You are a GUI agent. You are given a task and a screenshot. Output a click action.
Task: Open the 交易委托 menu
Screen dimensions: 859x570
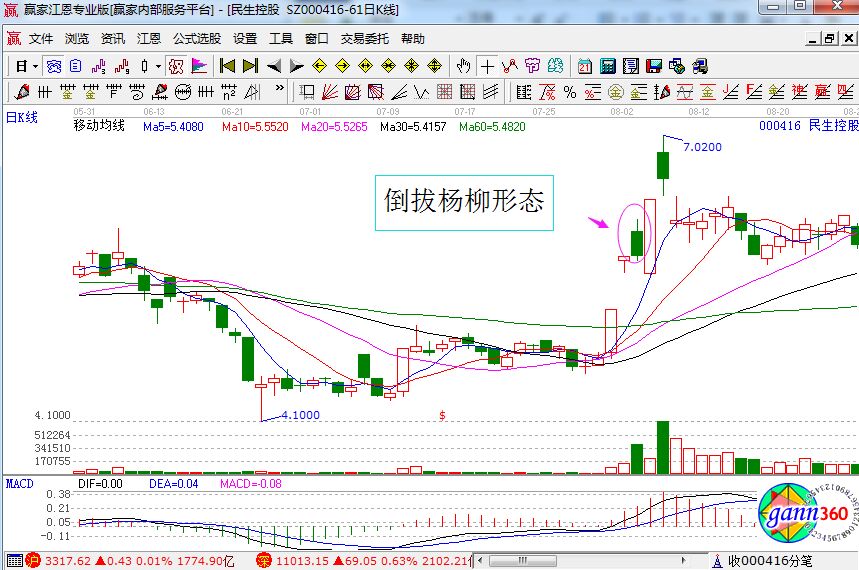[364, 39]
